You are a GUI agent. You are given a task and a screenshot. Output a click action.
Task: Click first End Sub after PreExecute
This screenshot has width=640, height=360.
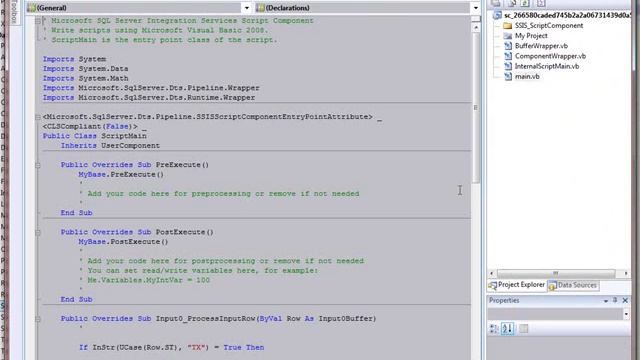coord(76,213)
